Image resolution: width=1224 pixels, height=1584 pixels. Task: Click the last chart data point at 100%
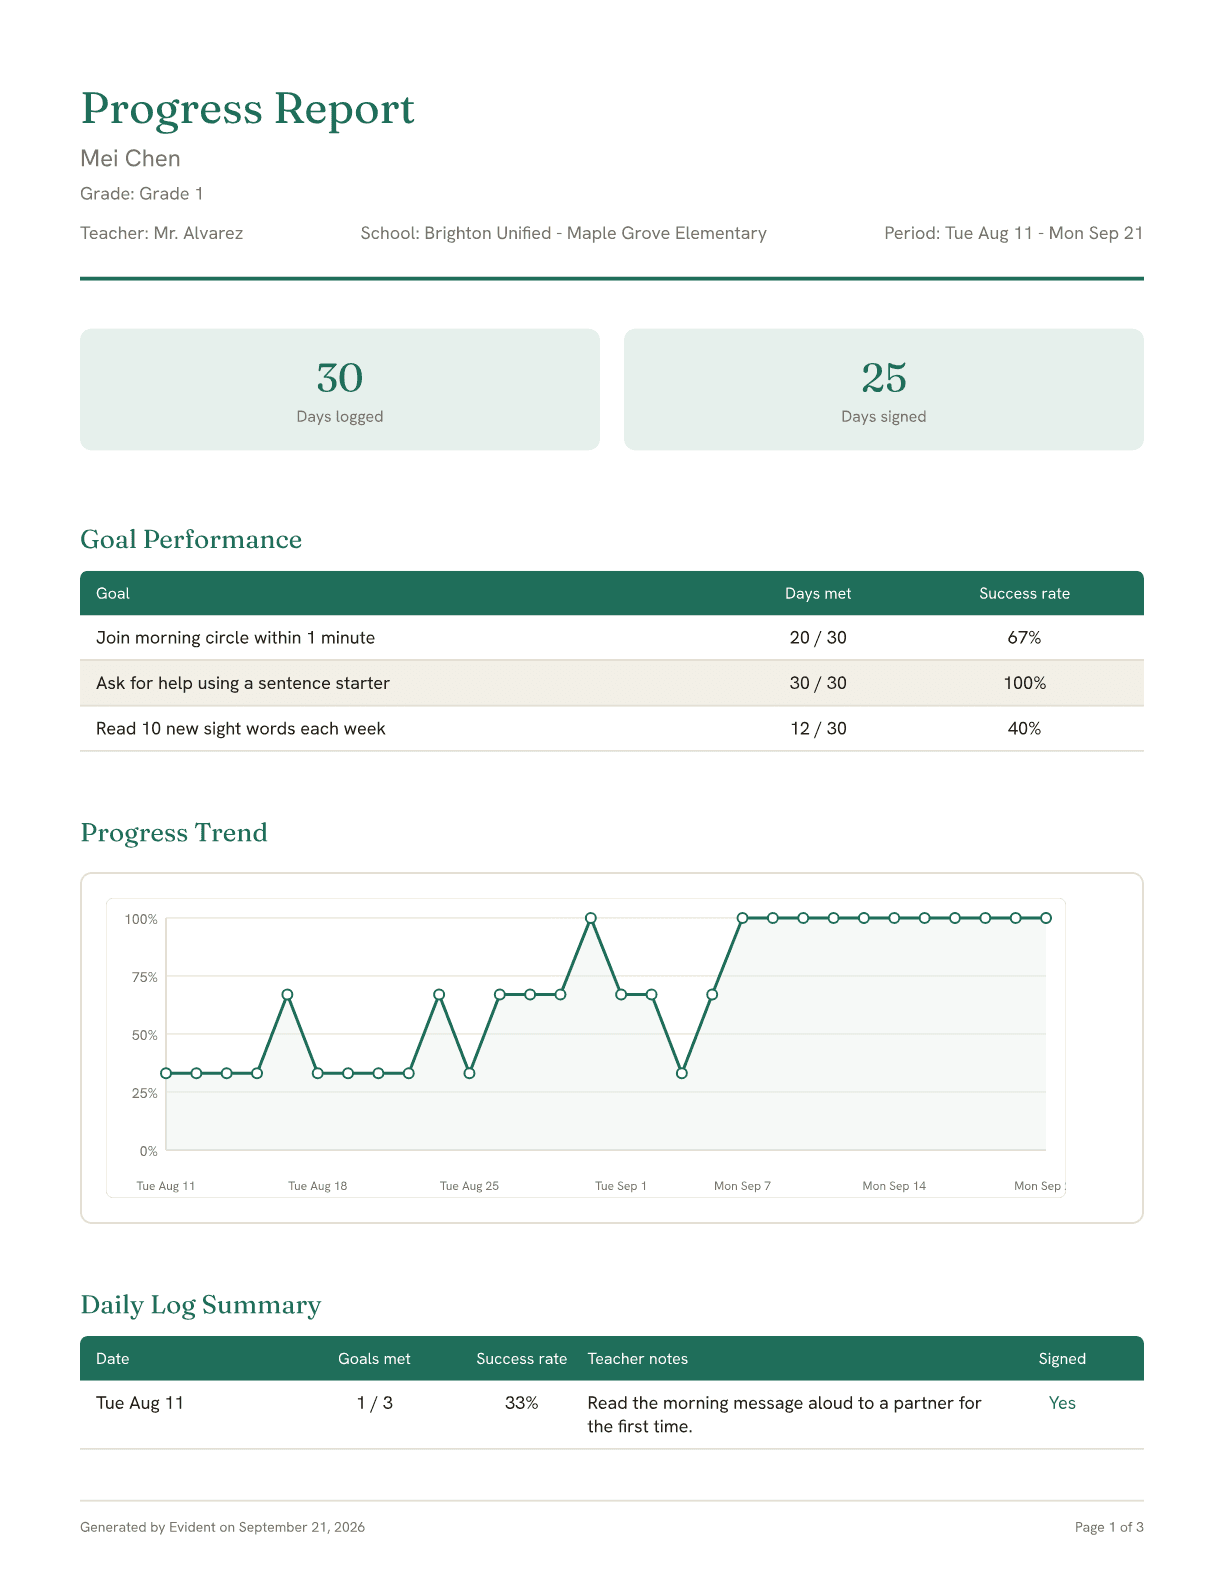(1046, 918)
